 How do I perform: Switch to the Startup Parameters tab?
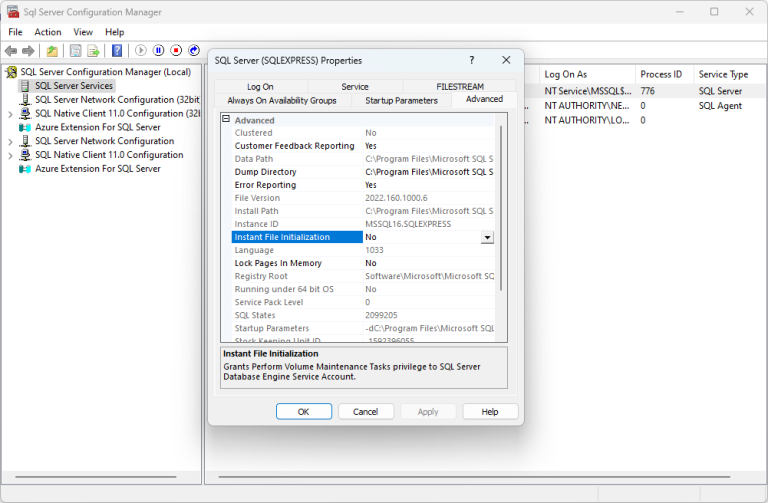[x=402, y=100]
